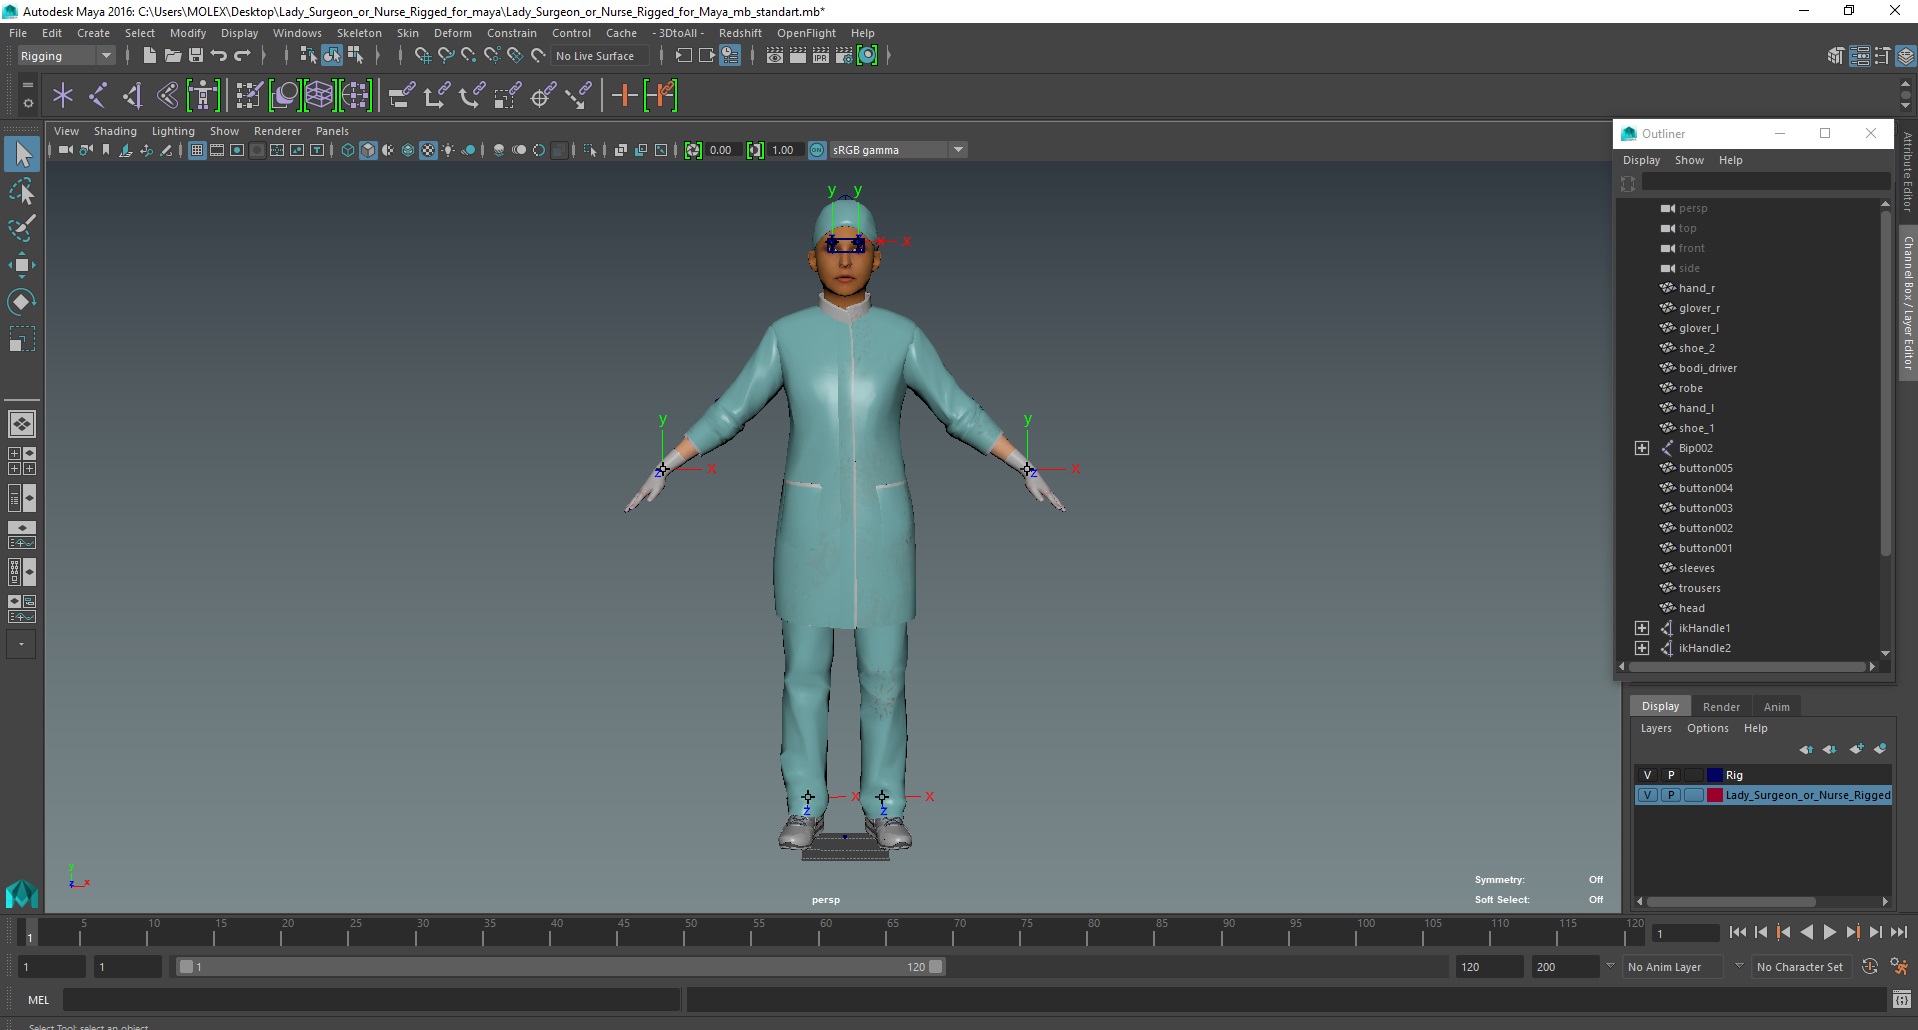Switch to four view panel layout
Viewport: 1918px width, 1030px height.
click(x=22, y=461)
